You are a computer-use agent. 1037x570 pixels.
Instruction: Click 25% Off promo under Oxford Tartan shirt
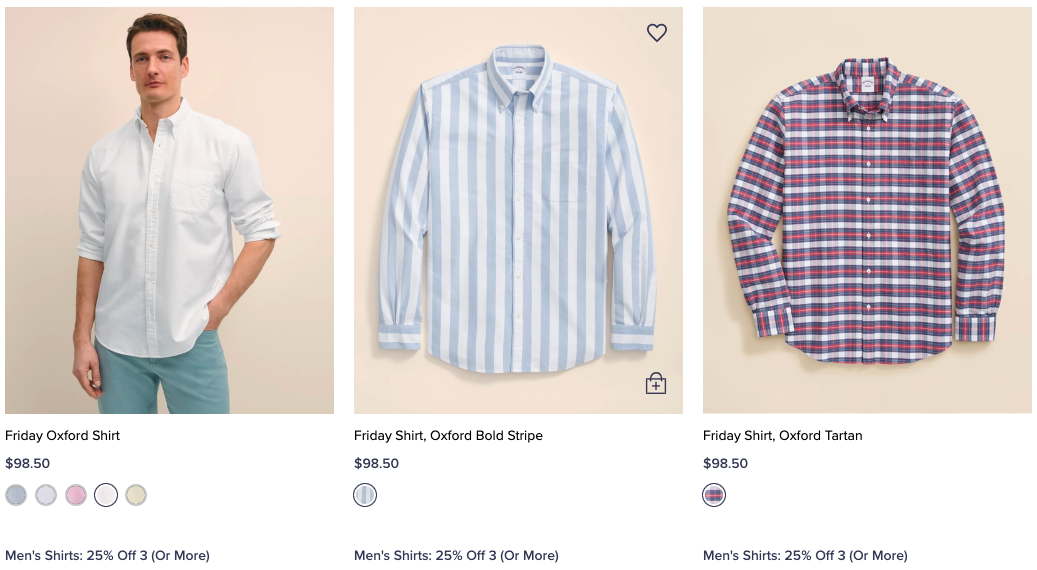[x=805, y=555]
